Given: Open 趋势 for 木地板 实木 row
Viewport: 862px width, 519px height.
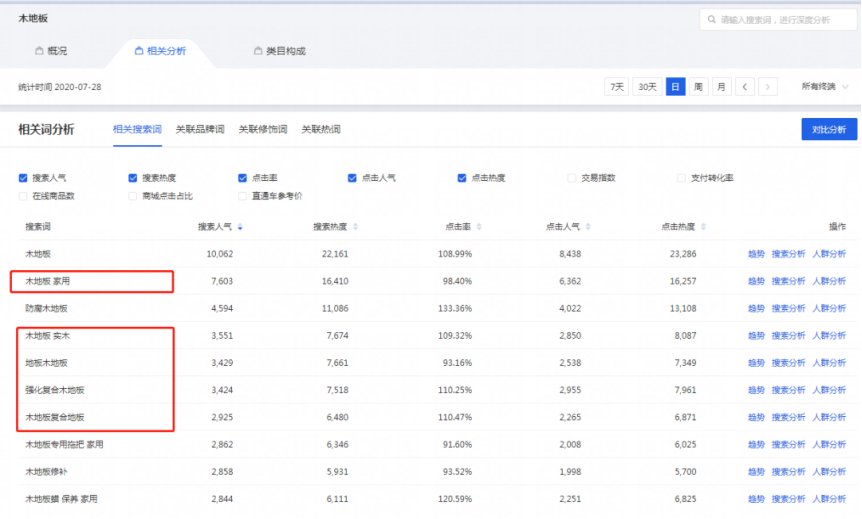Looking at the screenshot, I should tap(756, 335).
